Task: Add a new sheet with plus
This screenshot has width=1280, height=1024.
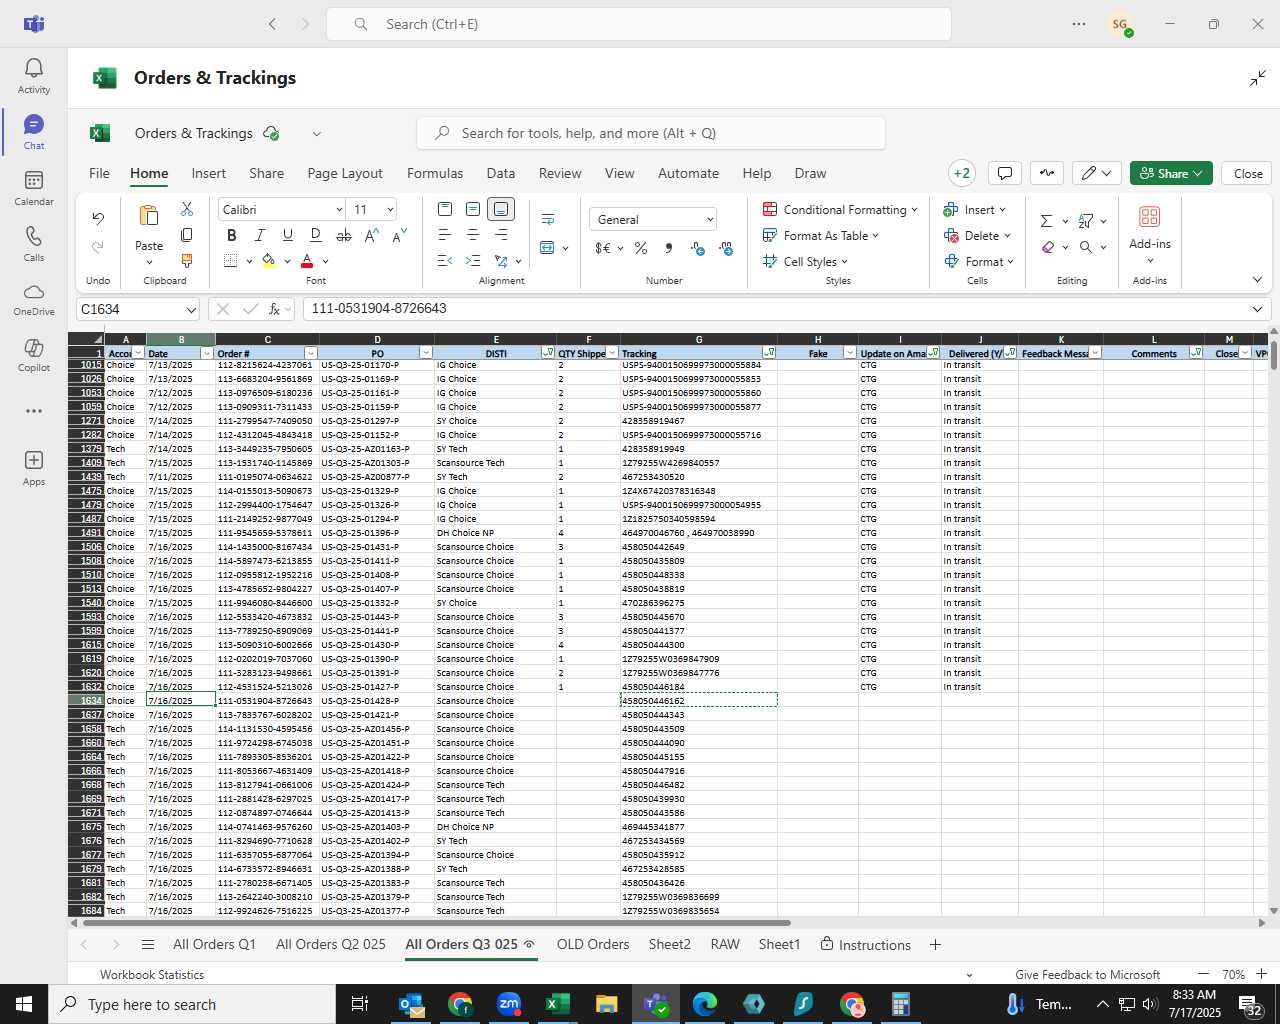Action: tap(935, 944)
